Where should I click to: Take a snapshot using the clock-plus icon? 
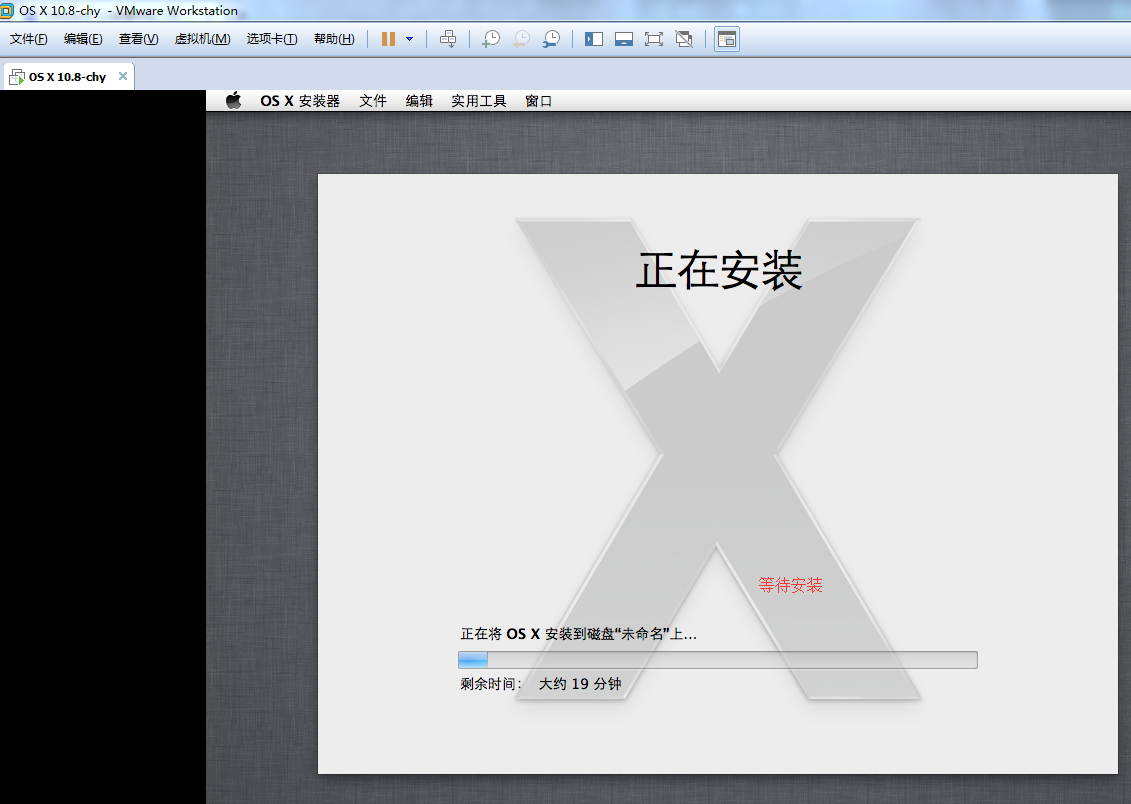[x=490, y=39]
